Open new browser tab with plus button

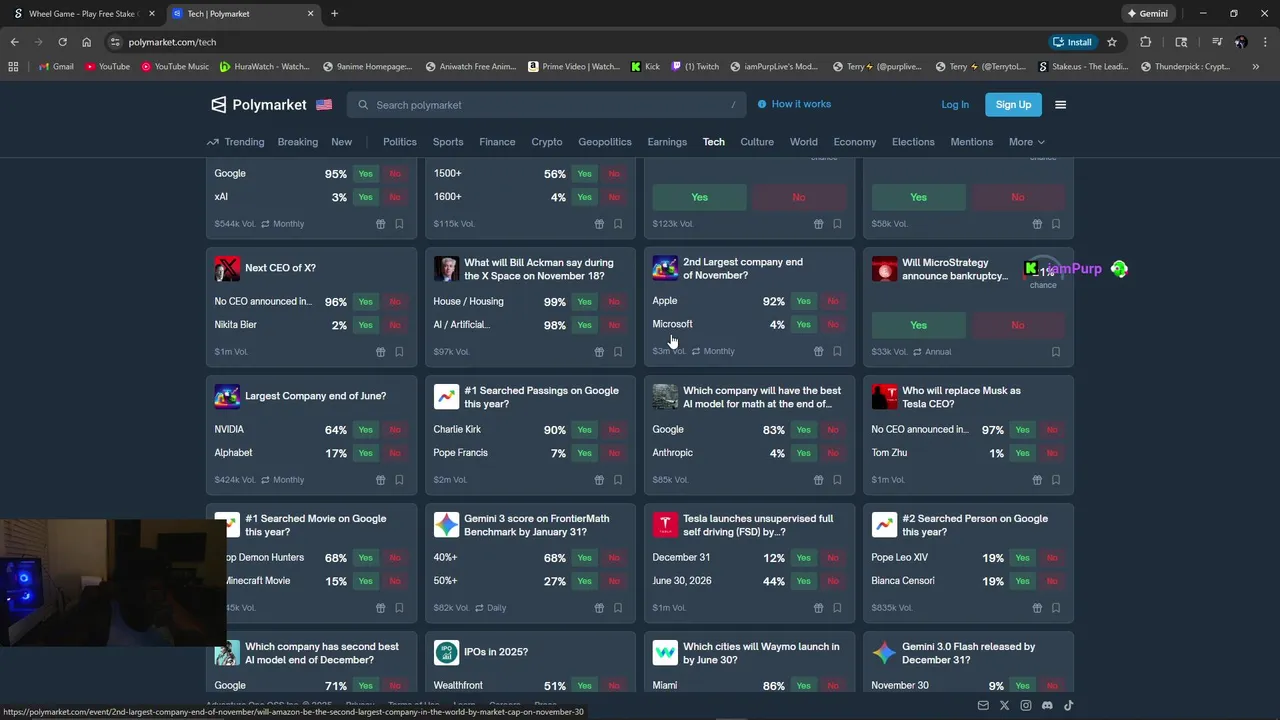[x=334, y=14]
